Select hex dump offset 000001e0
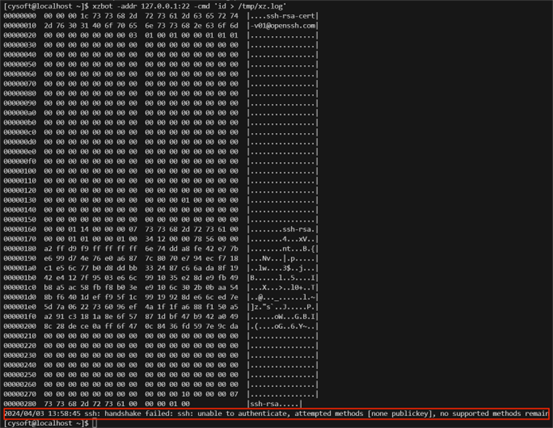The width and height of the screenshot is (553, 428). [x=20, y=307]
